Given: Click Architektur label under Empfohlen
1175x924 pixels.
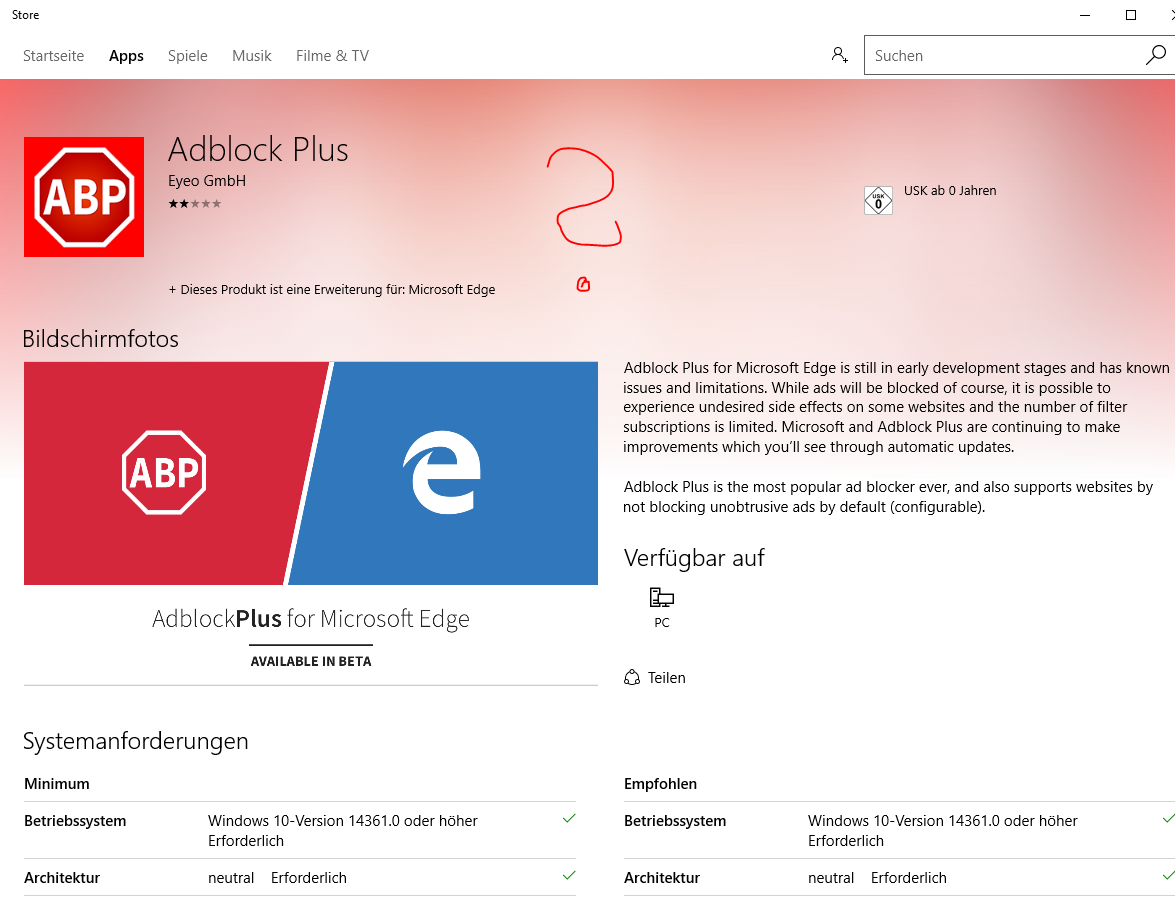Looking at the screenshot, I should coord(662,878).
